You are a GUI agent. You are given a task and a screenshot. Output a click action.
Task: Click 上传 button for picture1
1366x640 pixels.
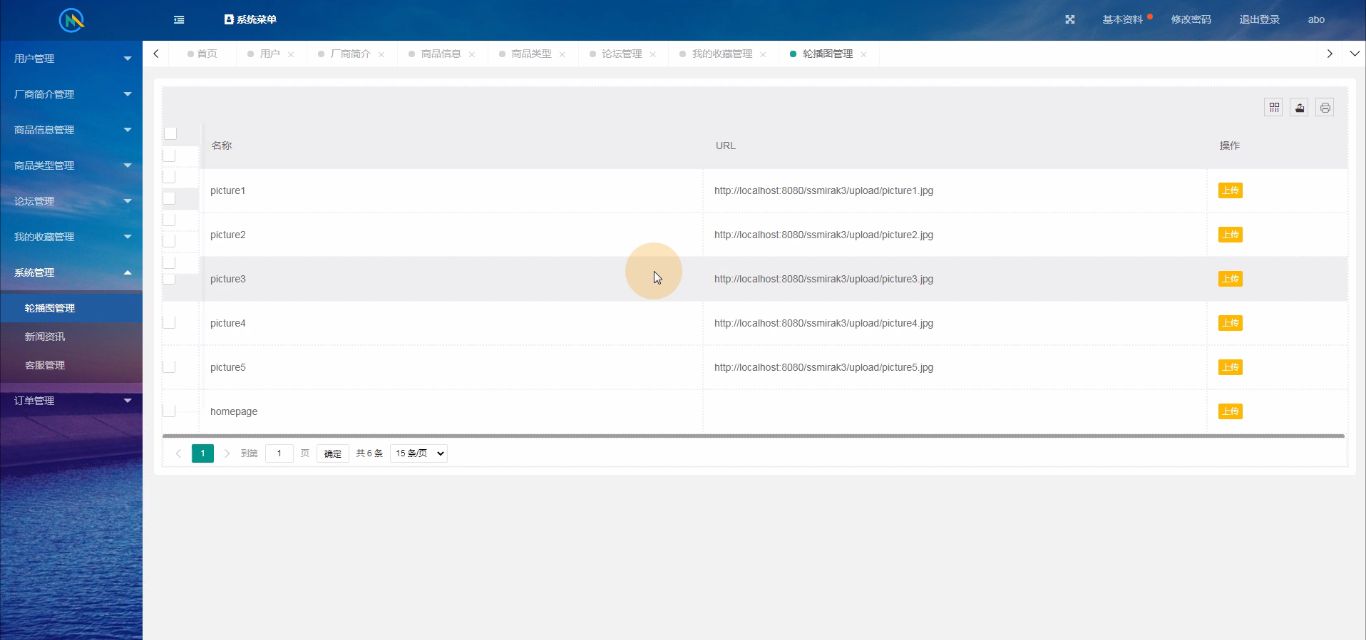(x=1230, y=190)
